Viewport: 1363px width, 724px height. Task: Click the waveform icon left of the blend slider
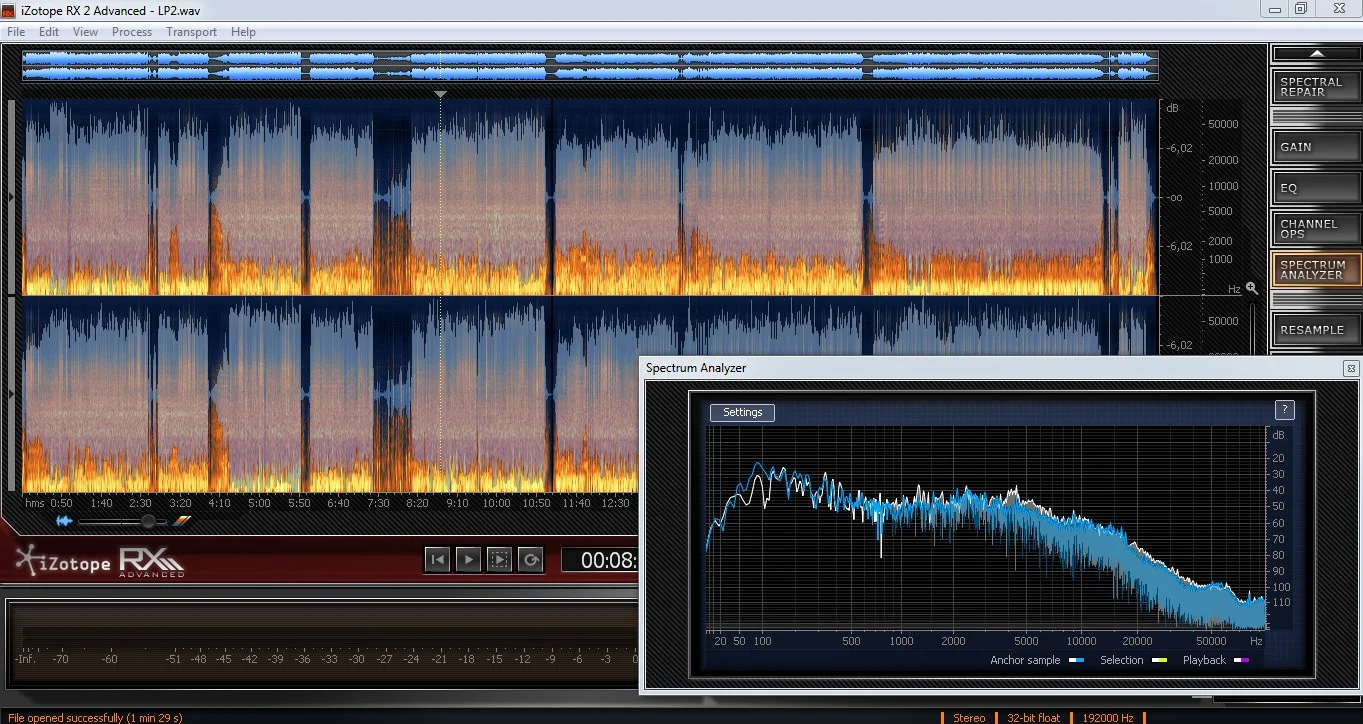coord(64,521)
